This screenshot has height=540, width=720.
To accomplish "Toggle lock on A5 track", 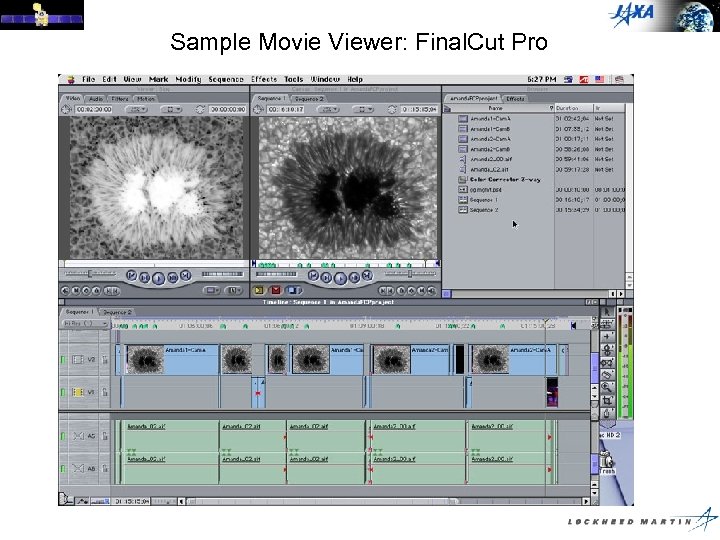I will (105, 436).
